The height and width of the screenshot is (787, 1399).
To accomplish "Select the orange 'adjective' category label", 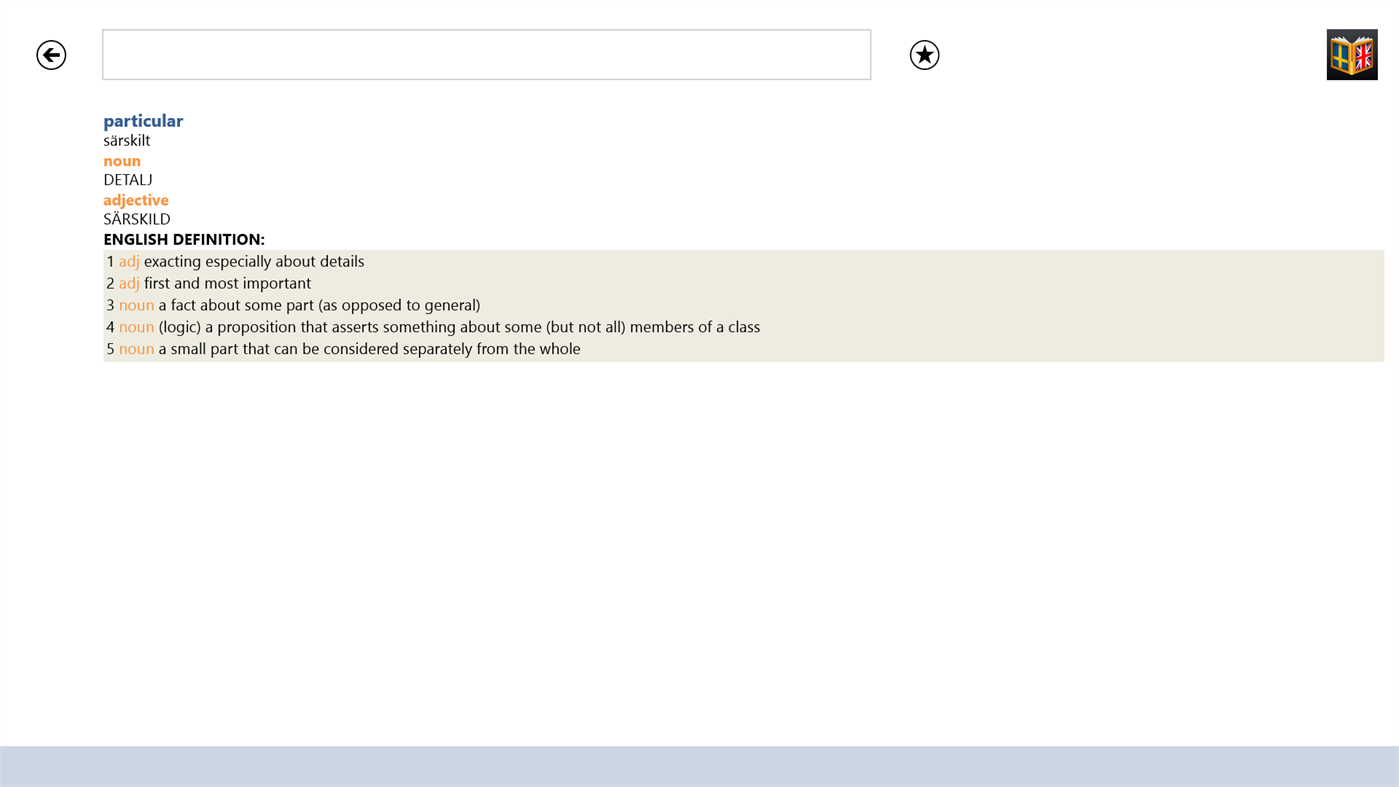I will pos(135,198).
